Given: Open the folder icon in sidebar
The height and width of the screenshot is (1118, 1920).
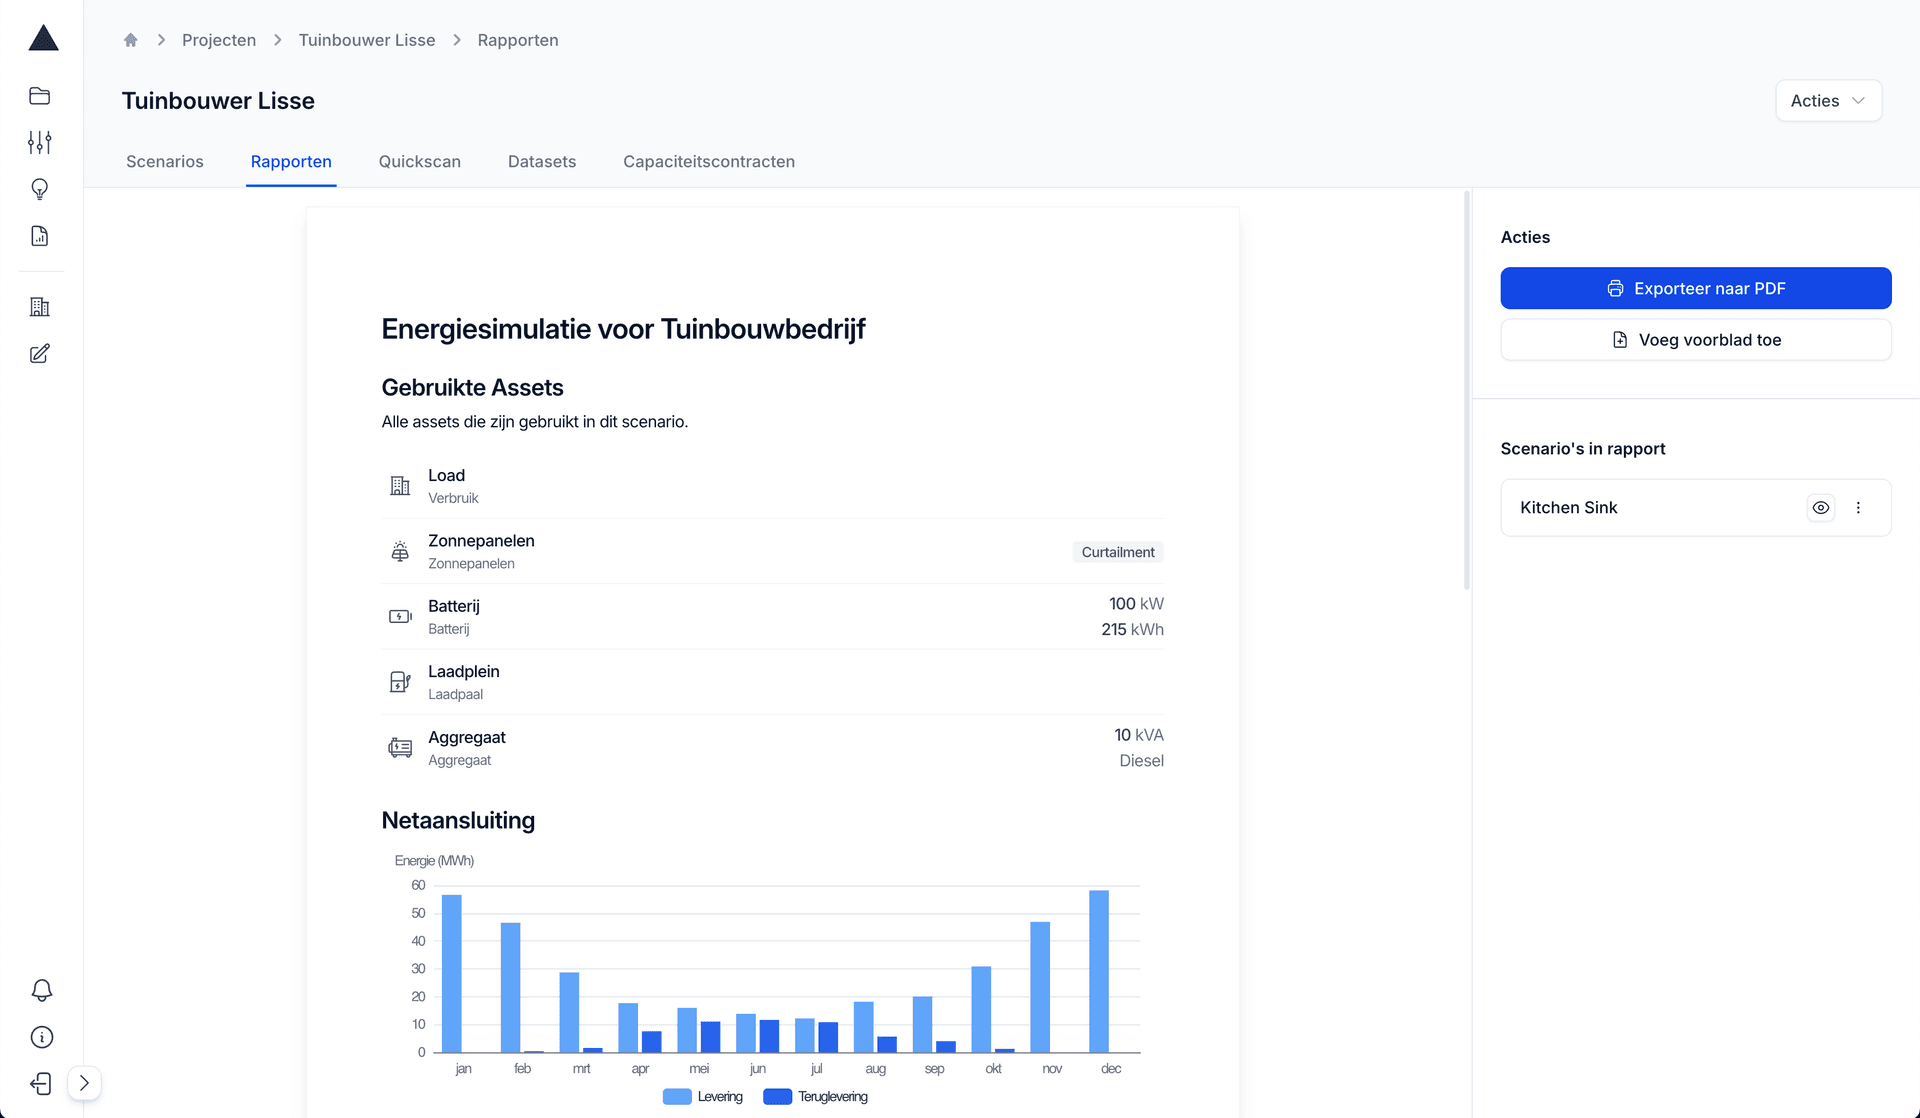Looking at the screenshot, I should [x=40, y=96].
